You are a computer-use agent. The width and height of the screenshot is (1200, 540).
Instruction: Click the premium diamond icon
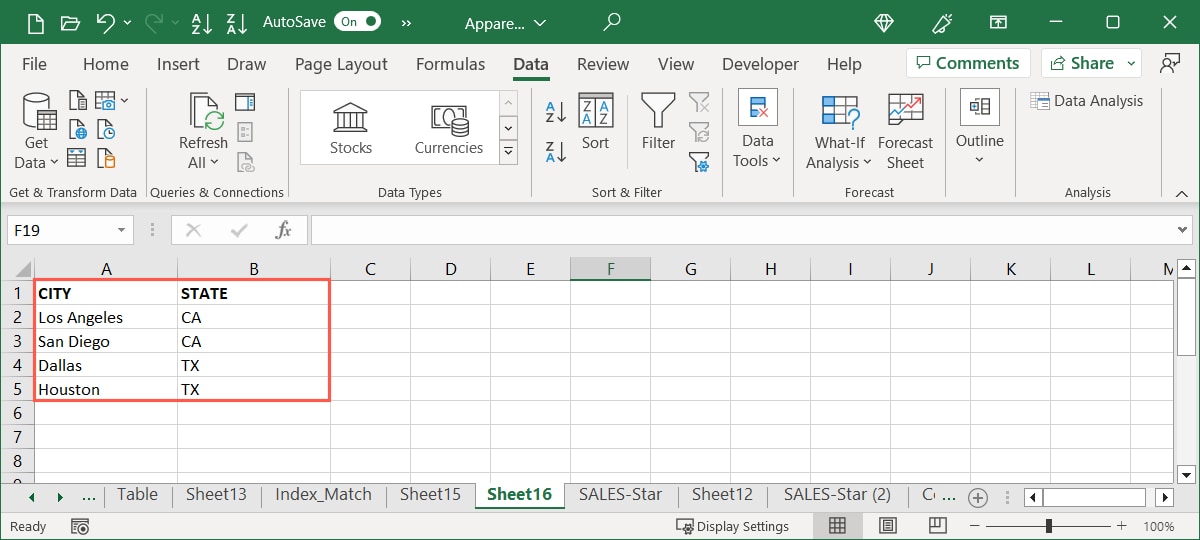pyautogui.click(x=884, y=22)
